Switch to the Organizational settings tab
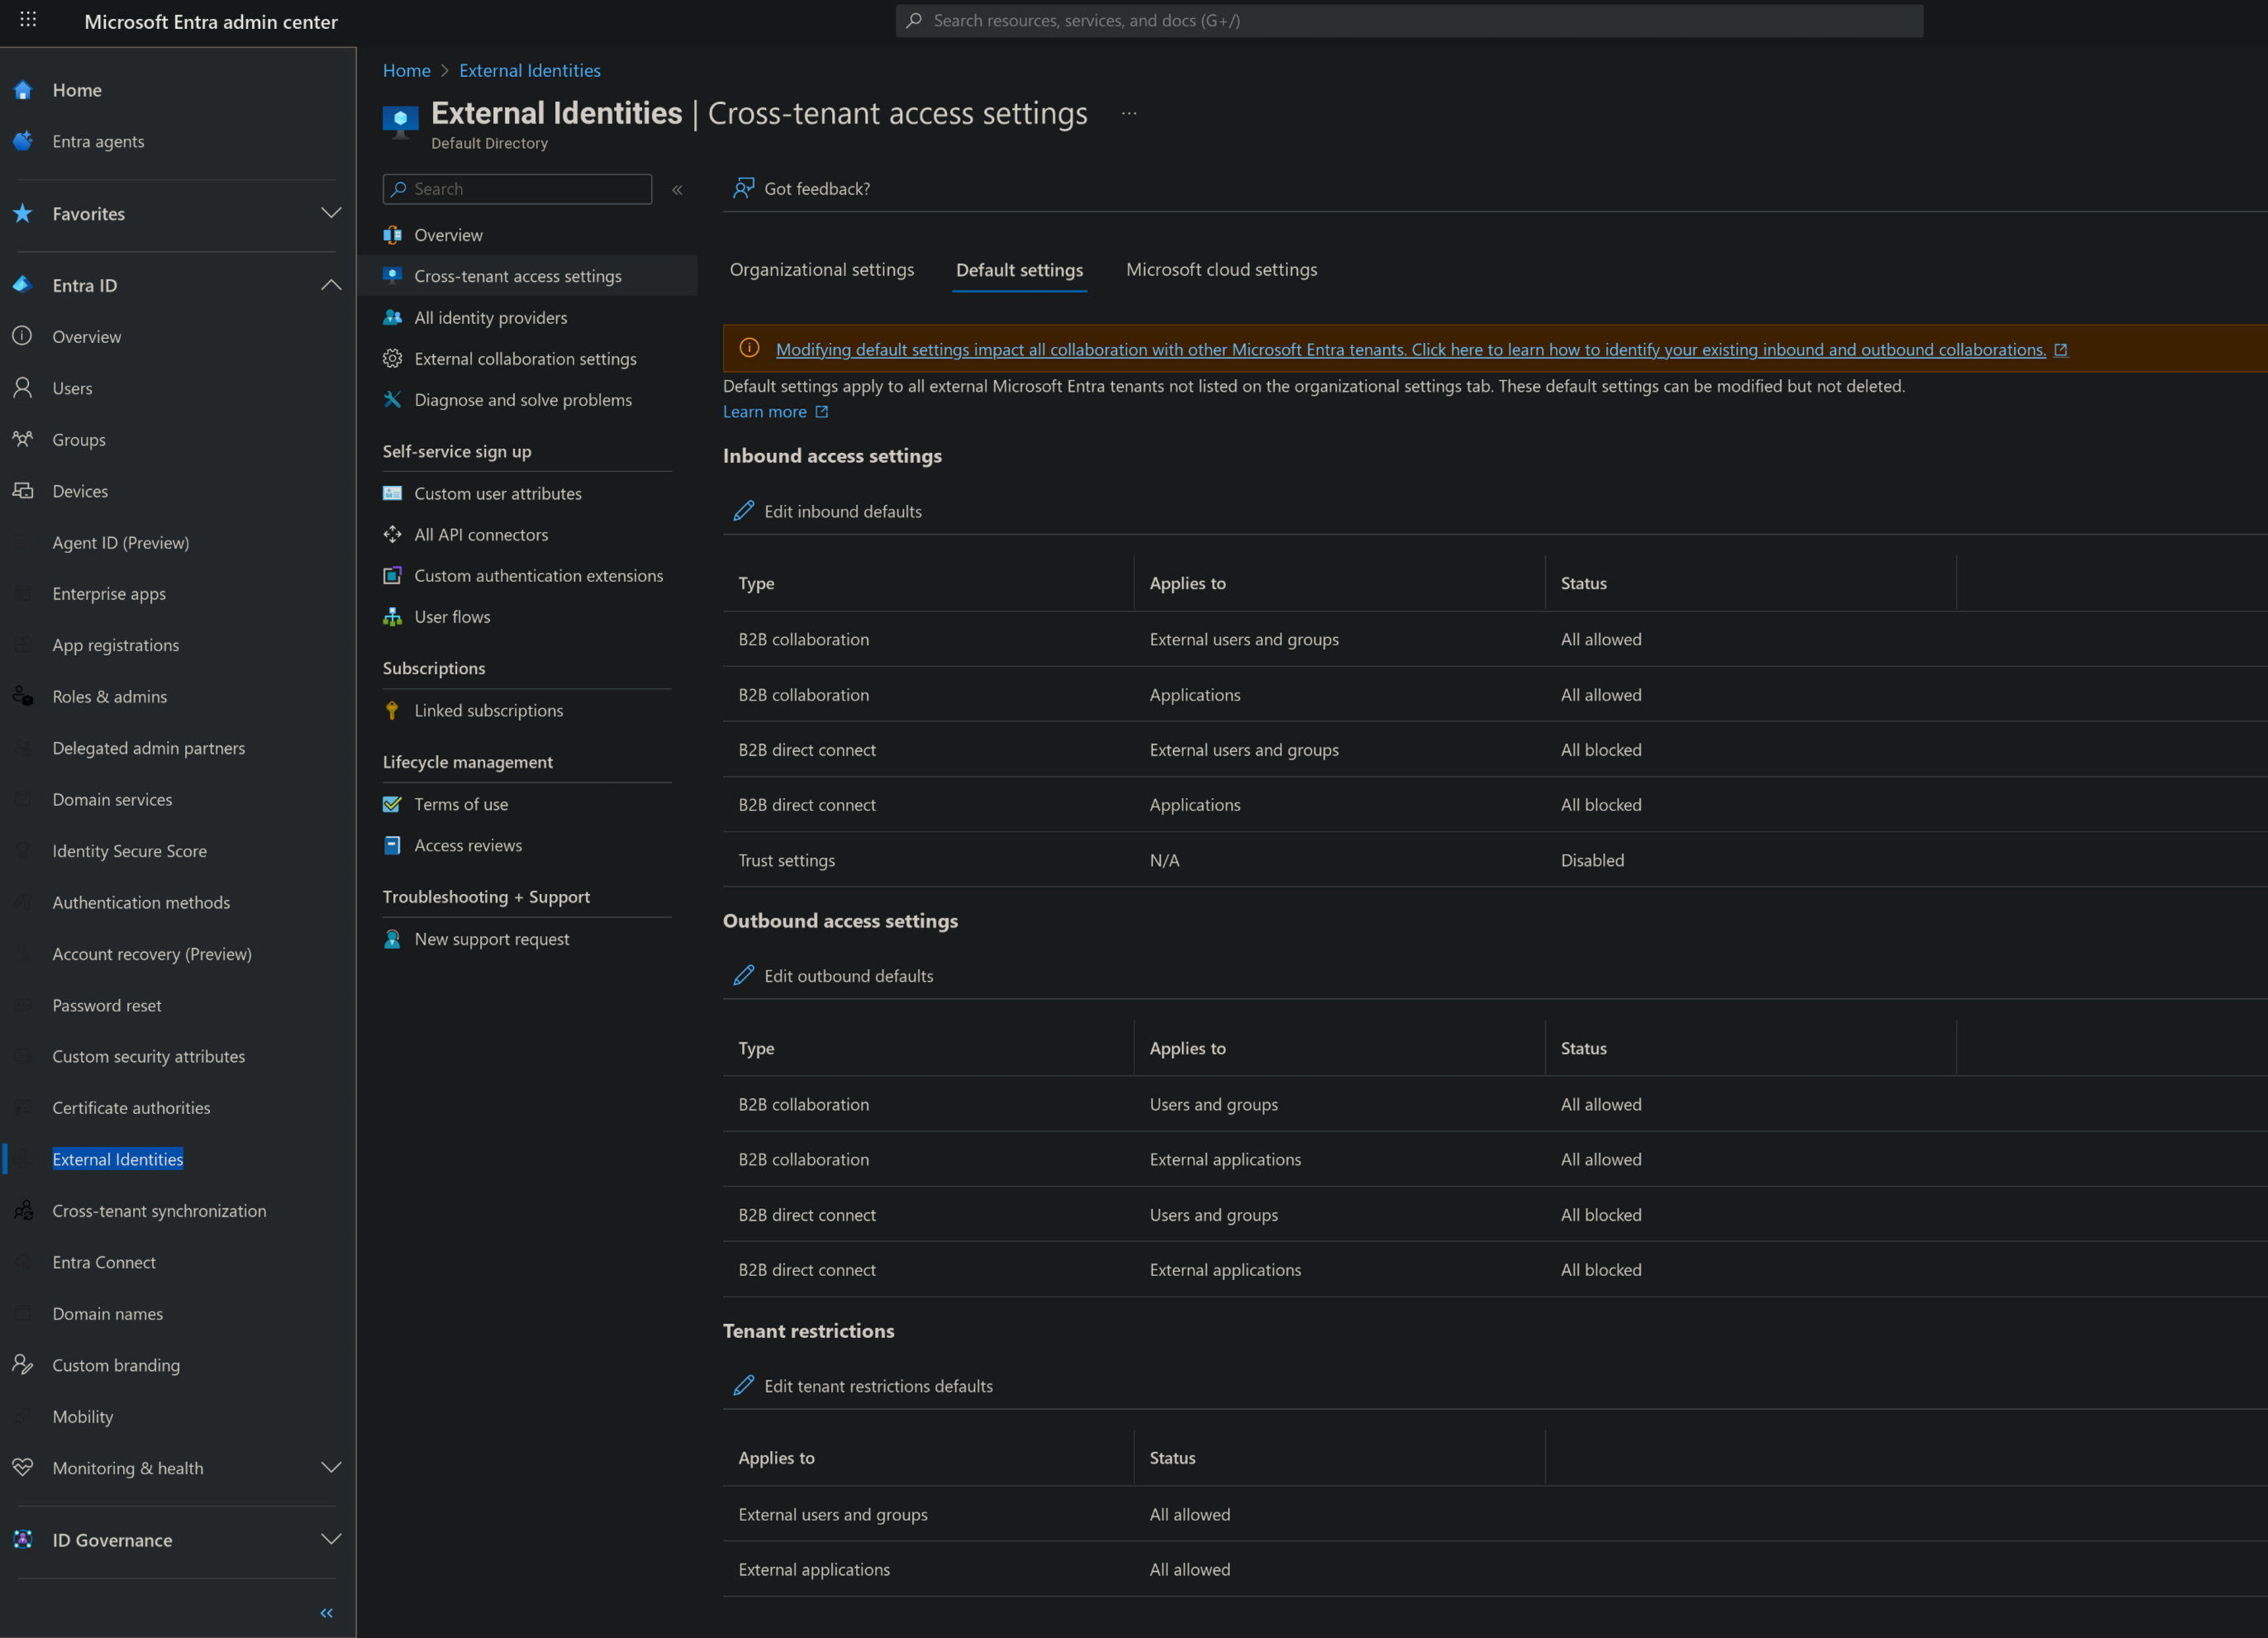The width and height of the screenshot is (2268, 1638). point(822,269)
